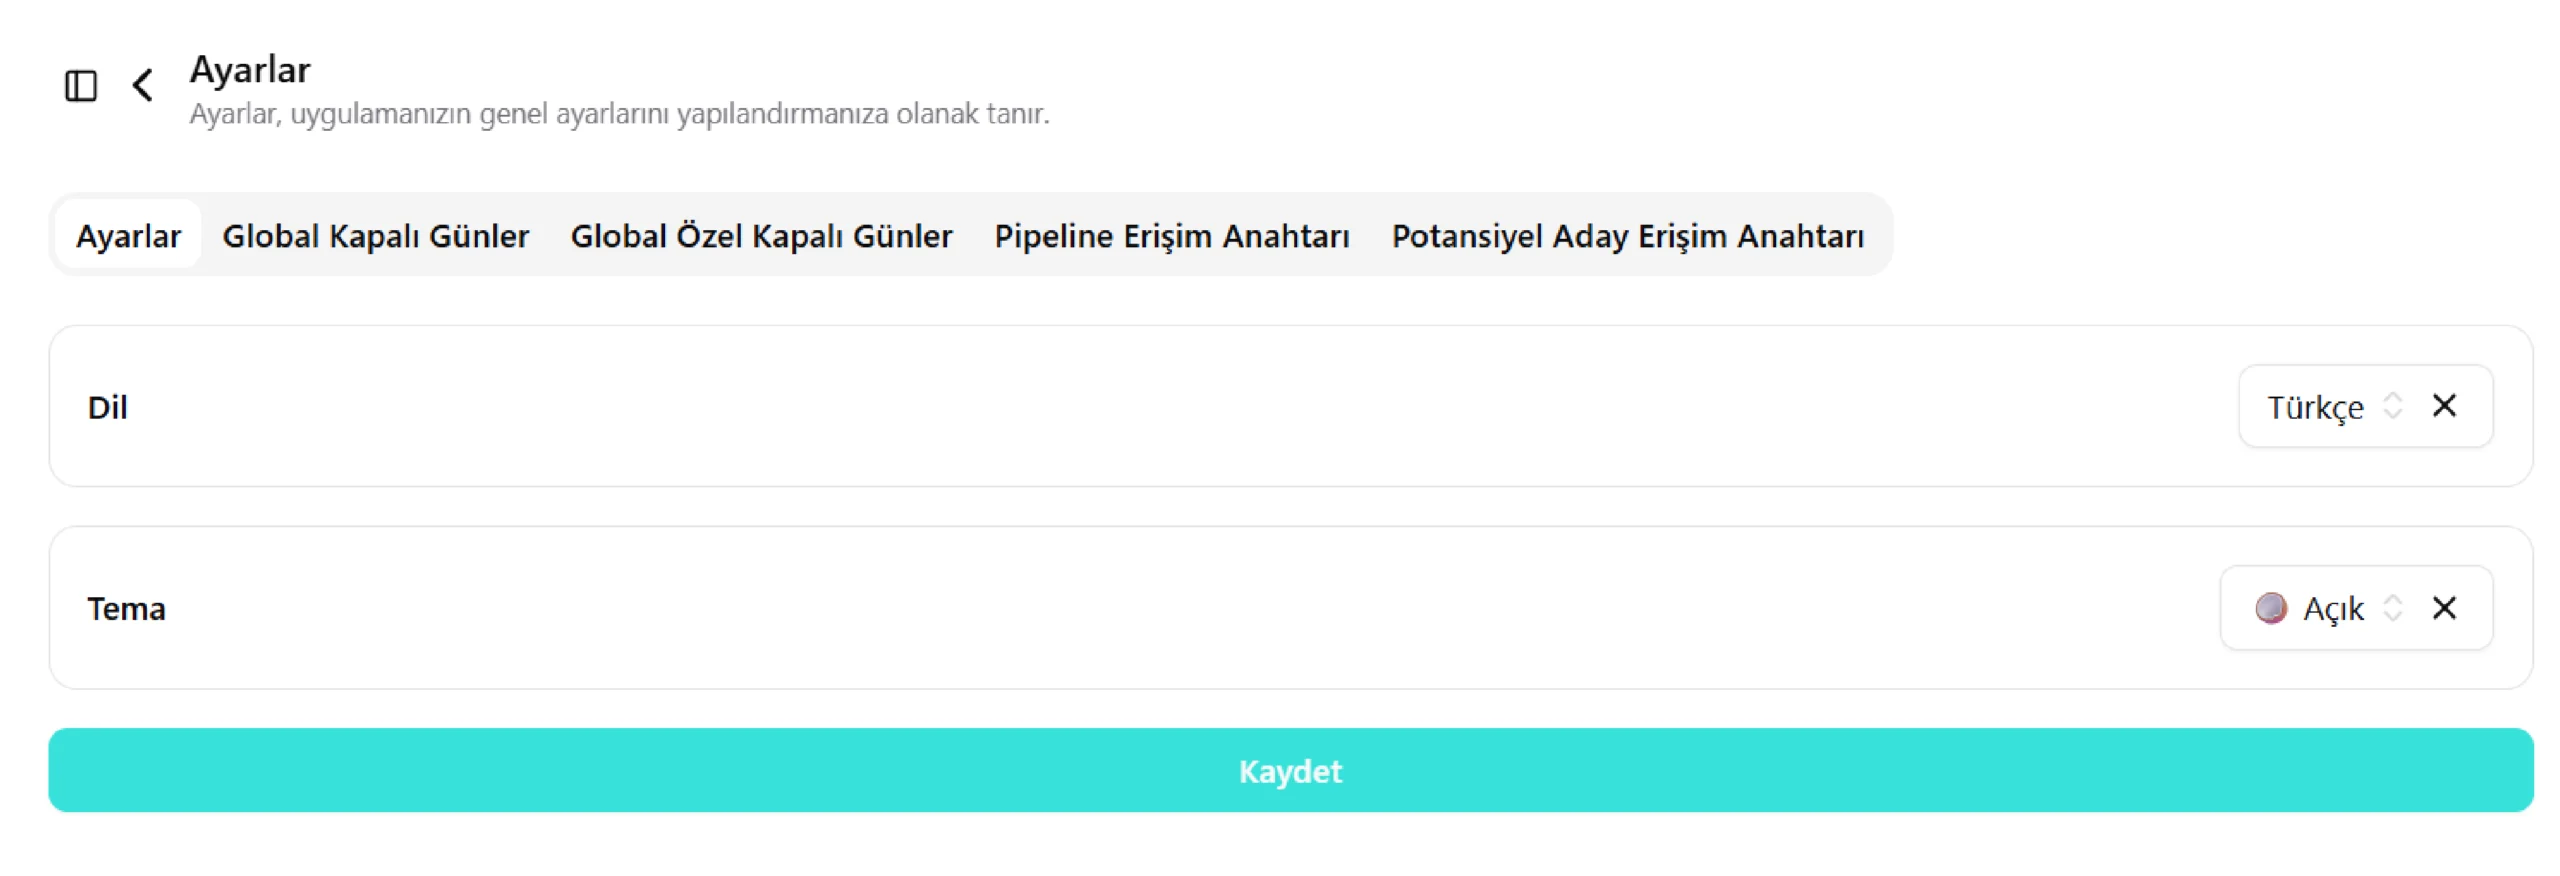Image resolution: width=2560 pixels, height=876 pixels.
Task: Click the empty area of the Tema card
Action: 1190,608
